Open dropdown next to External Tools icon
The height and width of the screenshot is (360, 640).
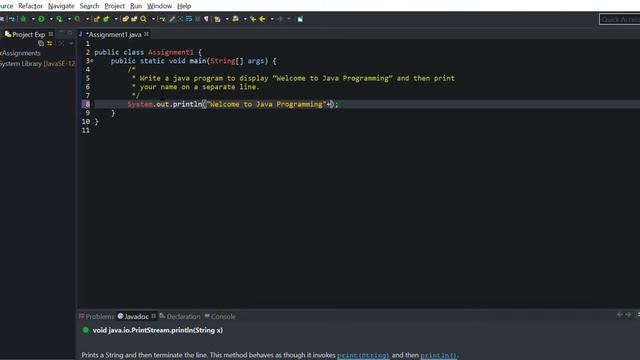click(87, 19)
